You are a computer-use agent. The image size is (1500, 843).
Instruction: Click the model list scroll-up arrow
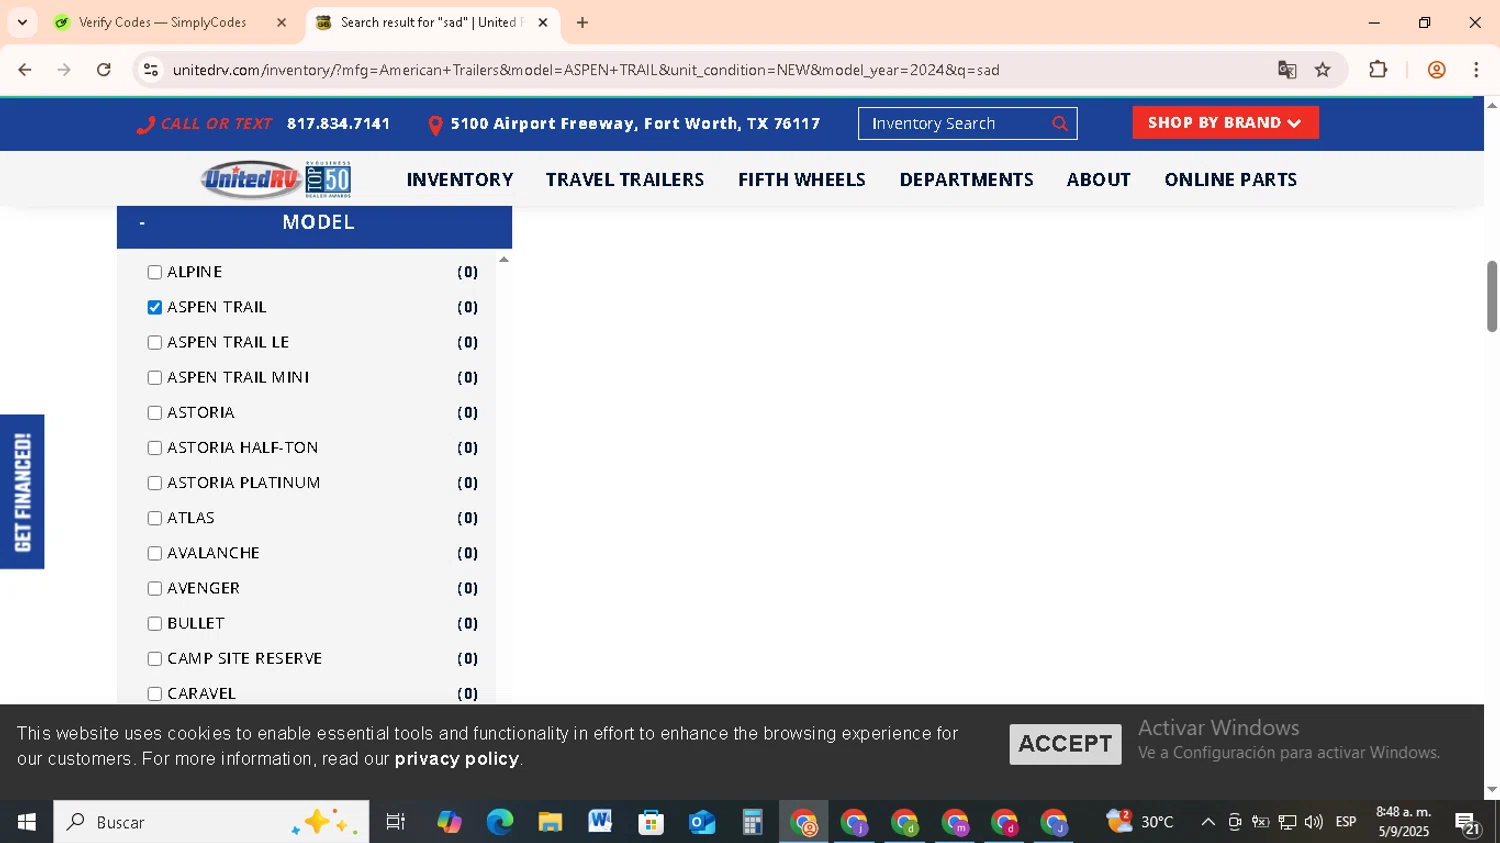point(504,260)
